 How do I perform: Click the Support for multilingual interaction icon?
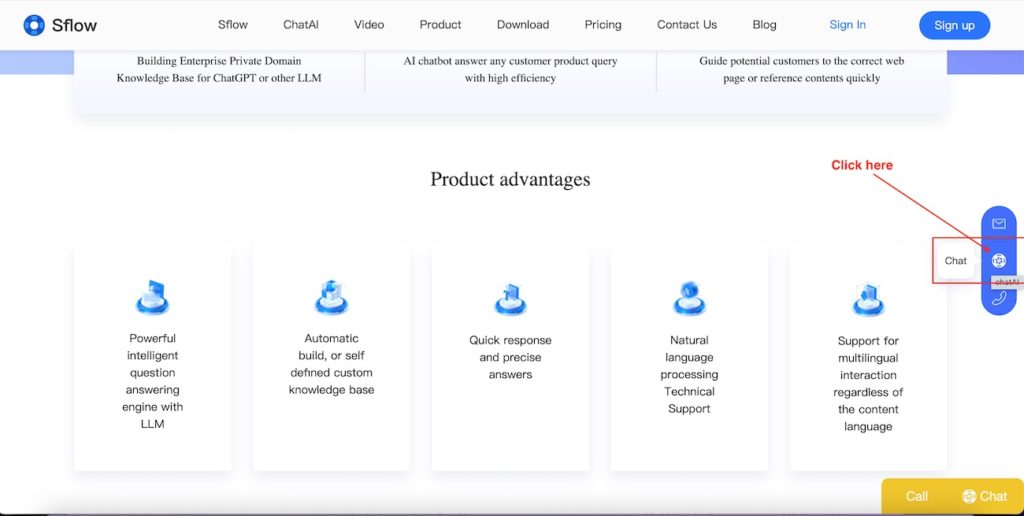(x=868, y=300)
